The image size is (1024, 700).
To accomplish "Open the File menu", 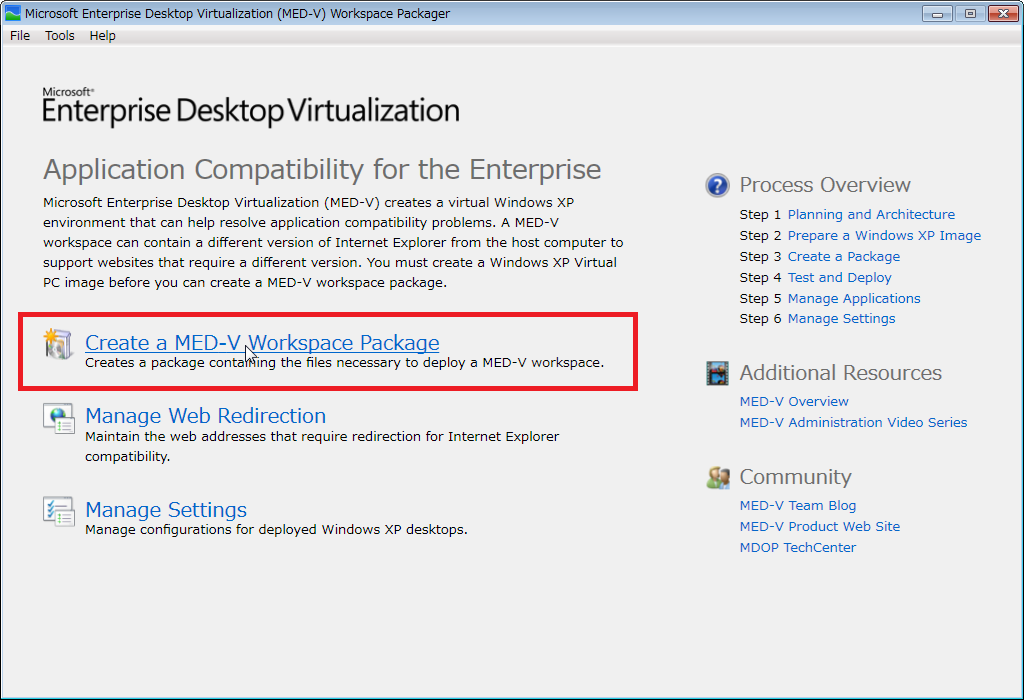I will click(20, 36).
